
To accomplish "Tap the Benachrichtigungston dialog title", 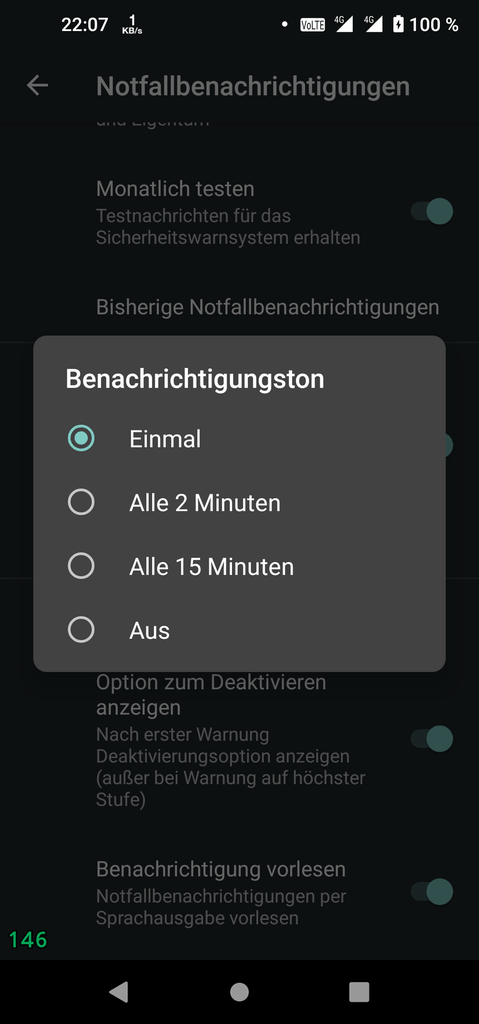I will pos(195,379).
